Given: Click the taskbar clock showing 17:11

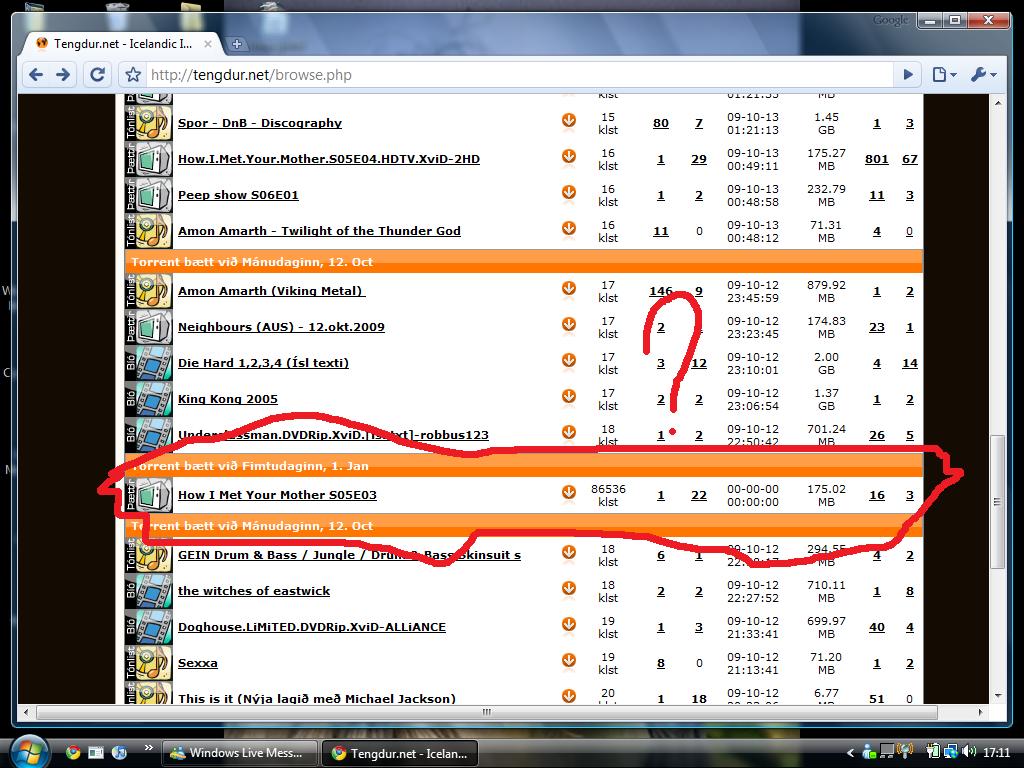Looking at the screenshot, I should point(996,752).
